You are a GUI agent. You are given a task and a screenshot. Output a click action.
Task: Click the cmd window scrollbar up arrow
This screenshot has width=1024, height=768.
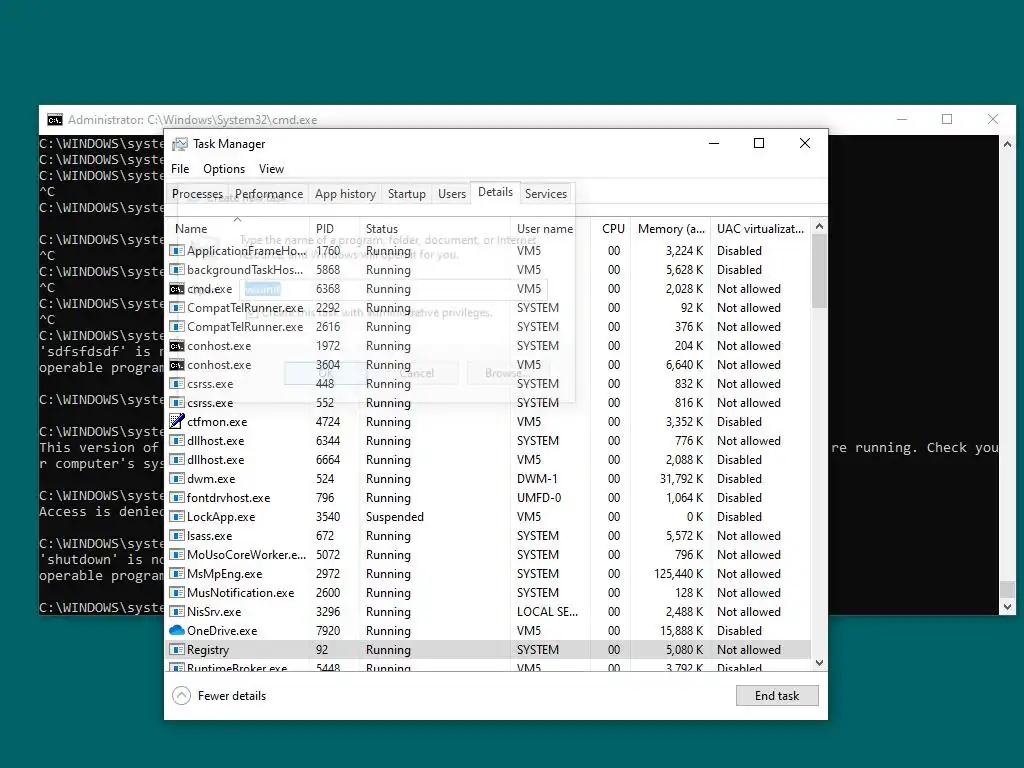coord(1007,144)
